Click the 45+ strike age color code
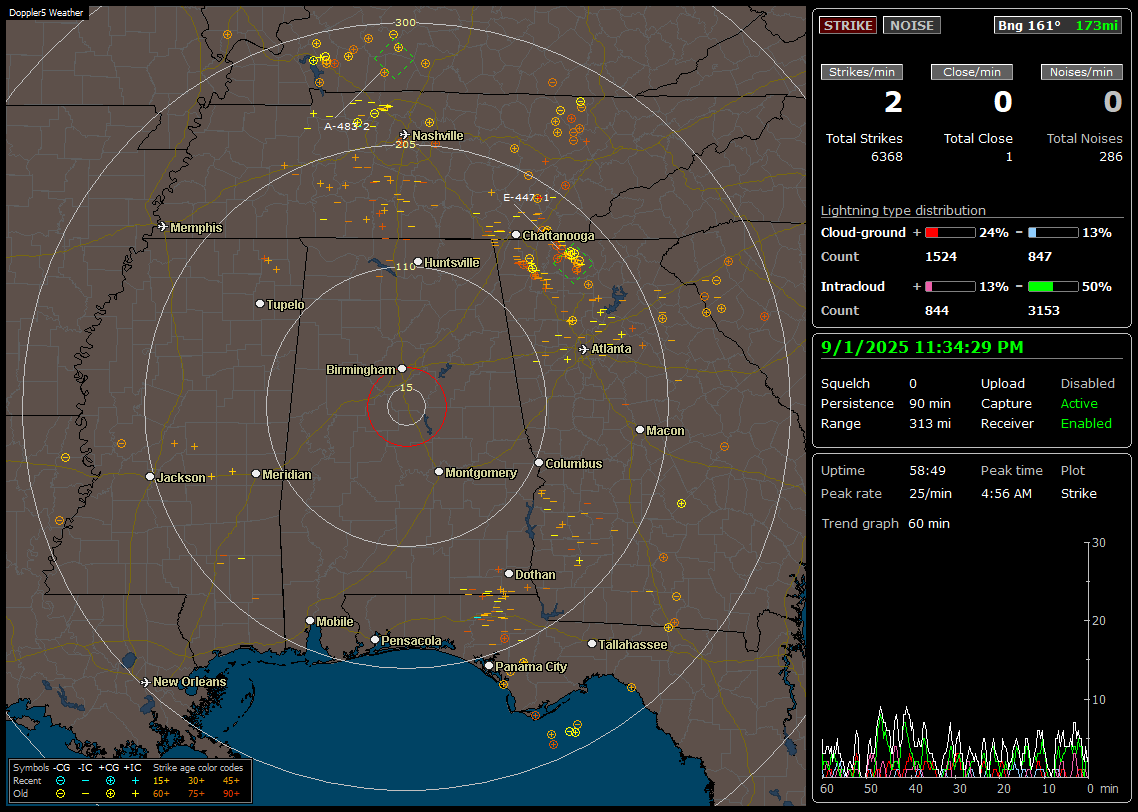The image size is (1138, 812). point(231,781)
